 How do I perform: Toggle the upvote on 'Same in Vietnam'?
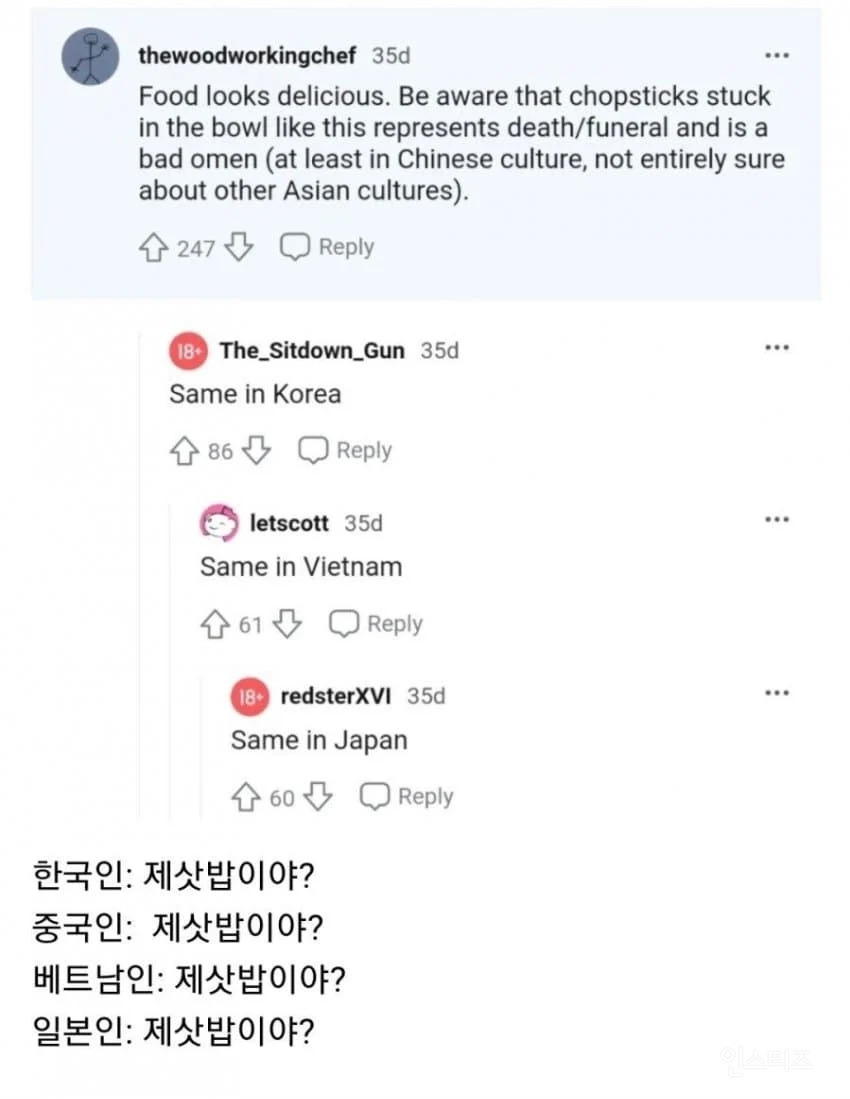[x=216, y=623]
